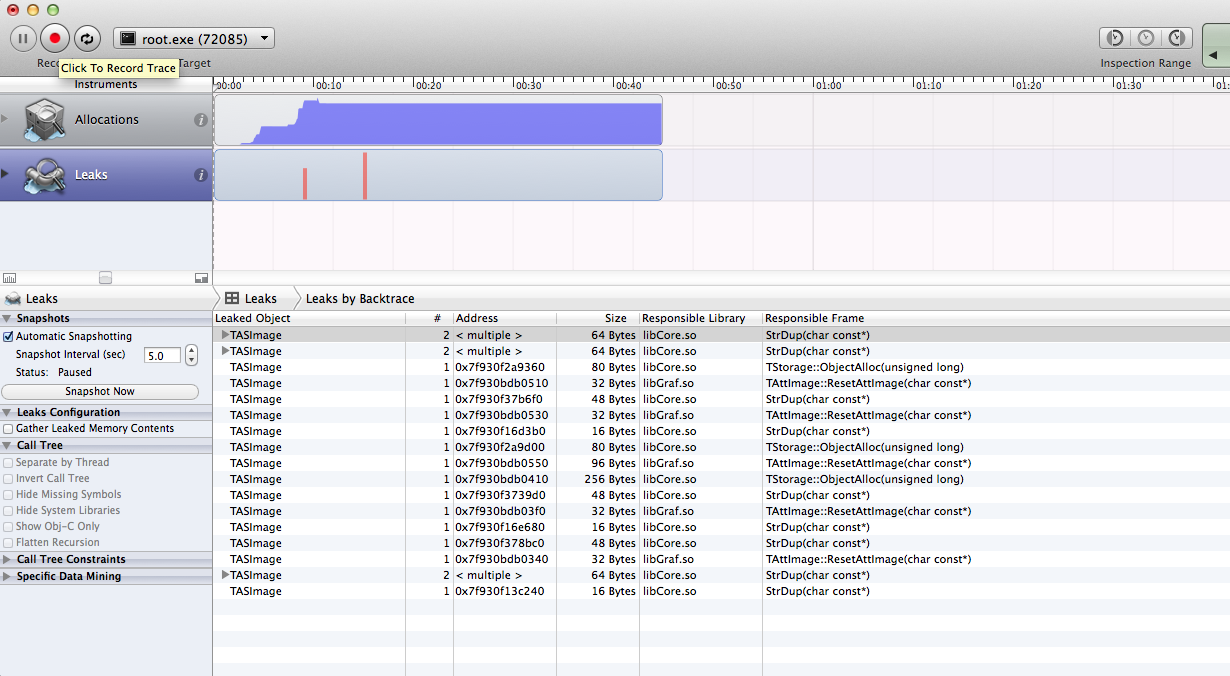1230x676 pixels.
Task: Disable Automatic Snapshotting checkbox
Action: 9,337
